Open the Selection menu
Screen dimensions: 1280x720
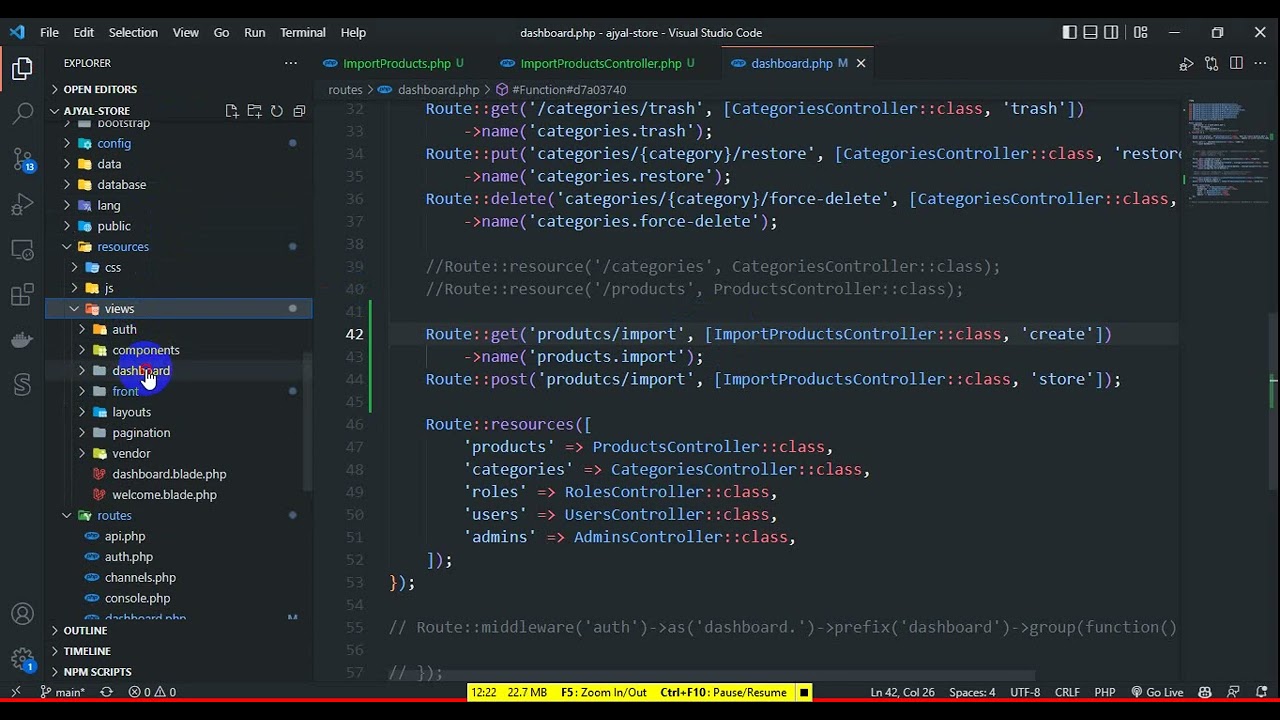pos(133,32)
